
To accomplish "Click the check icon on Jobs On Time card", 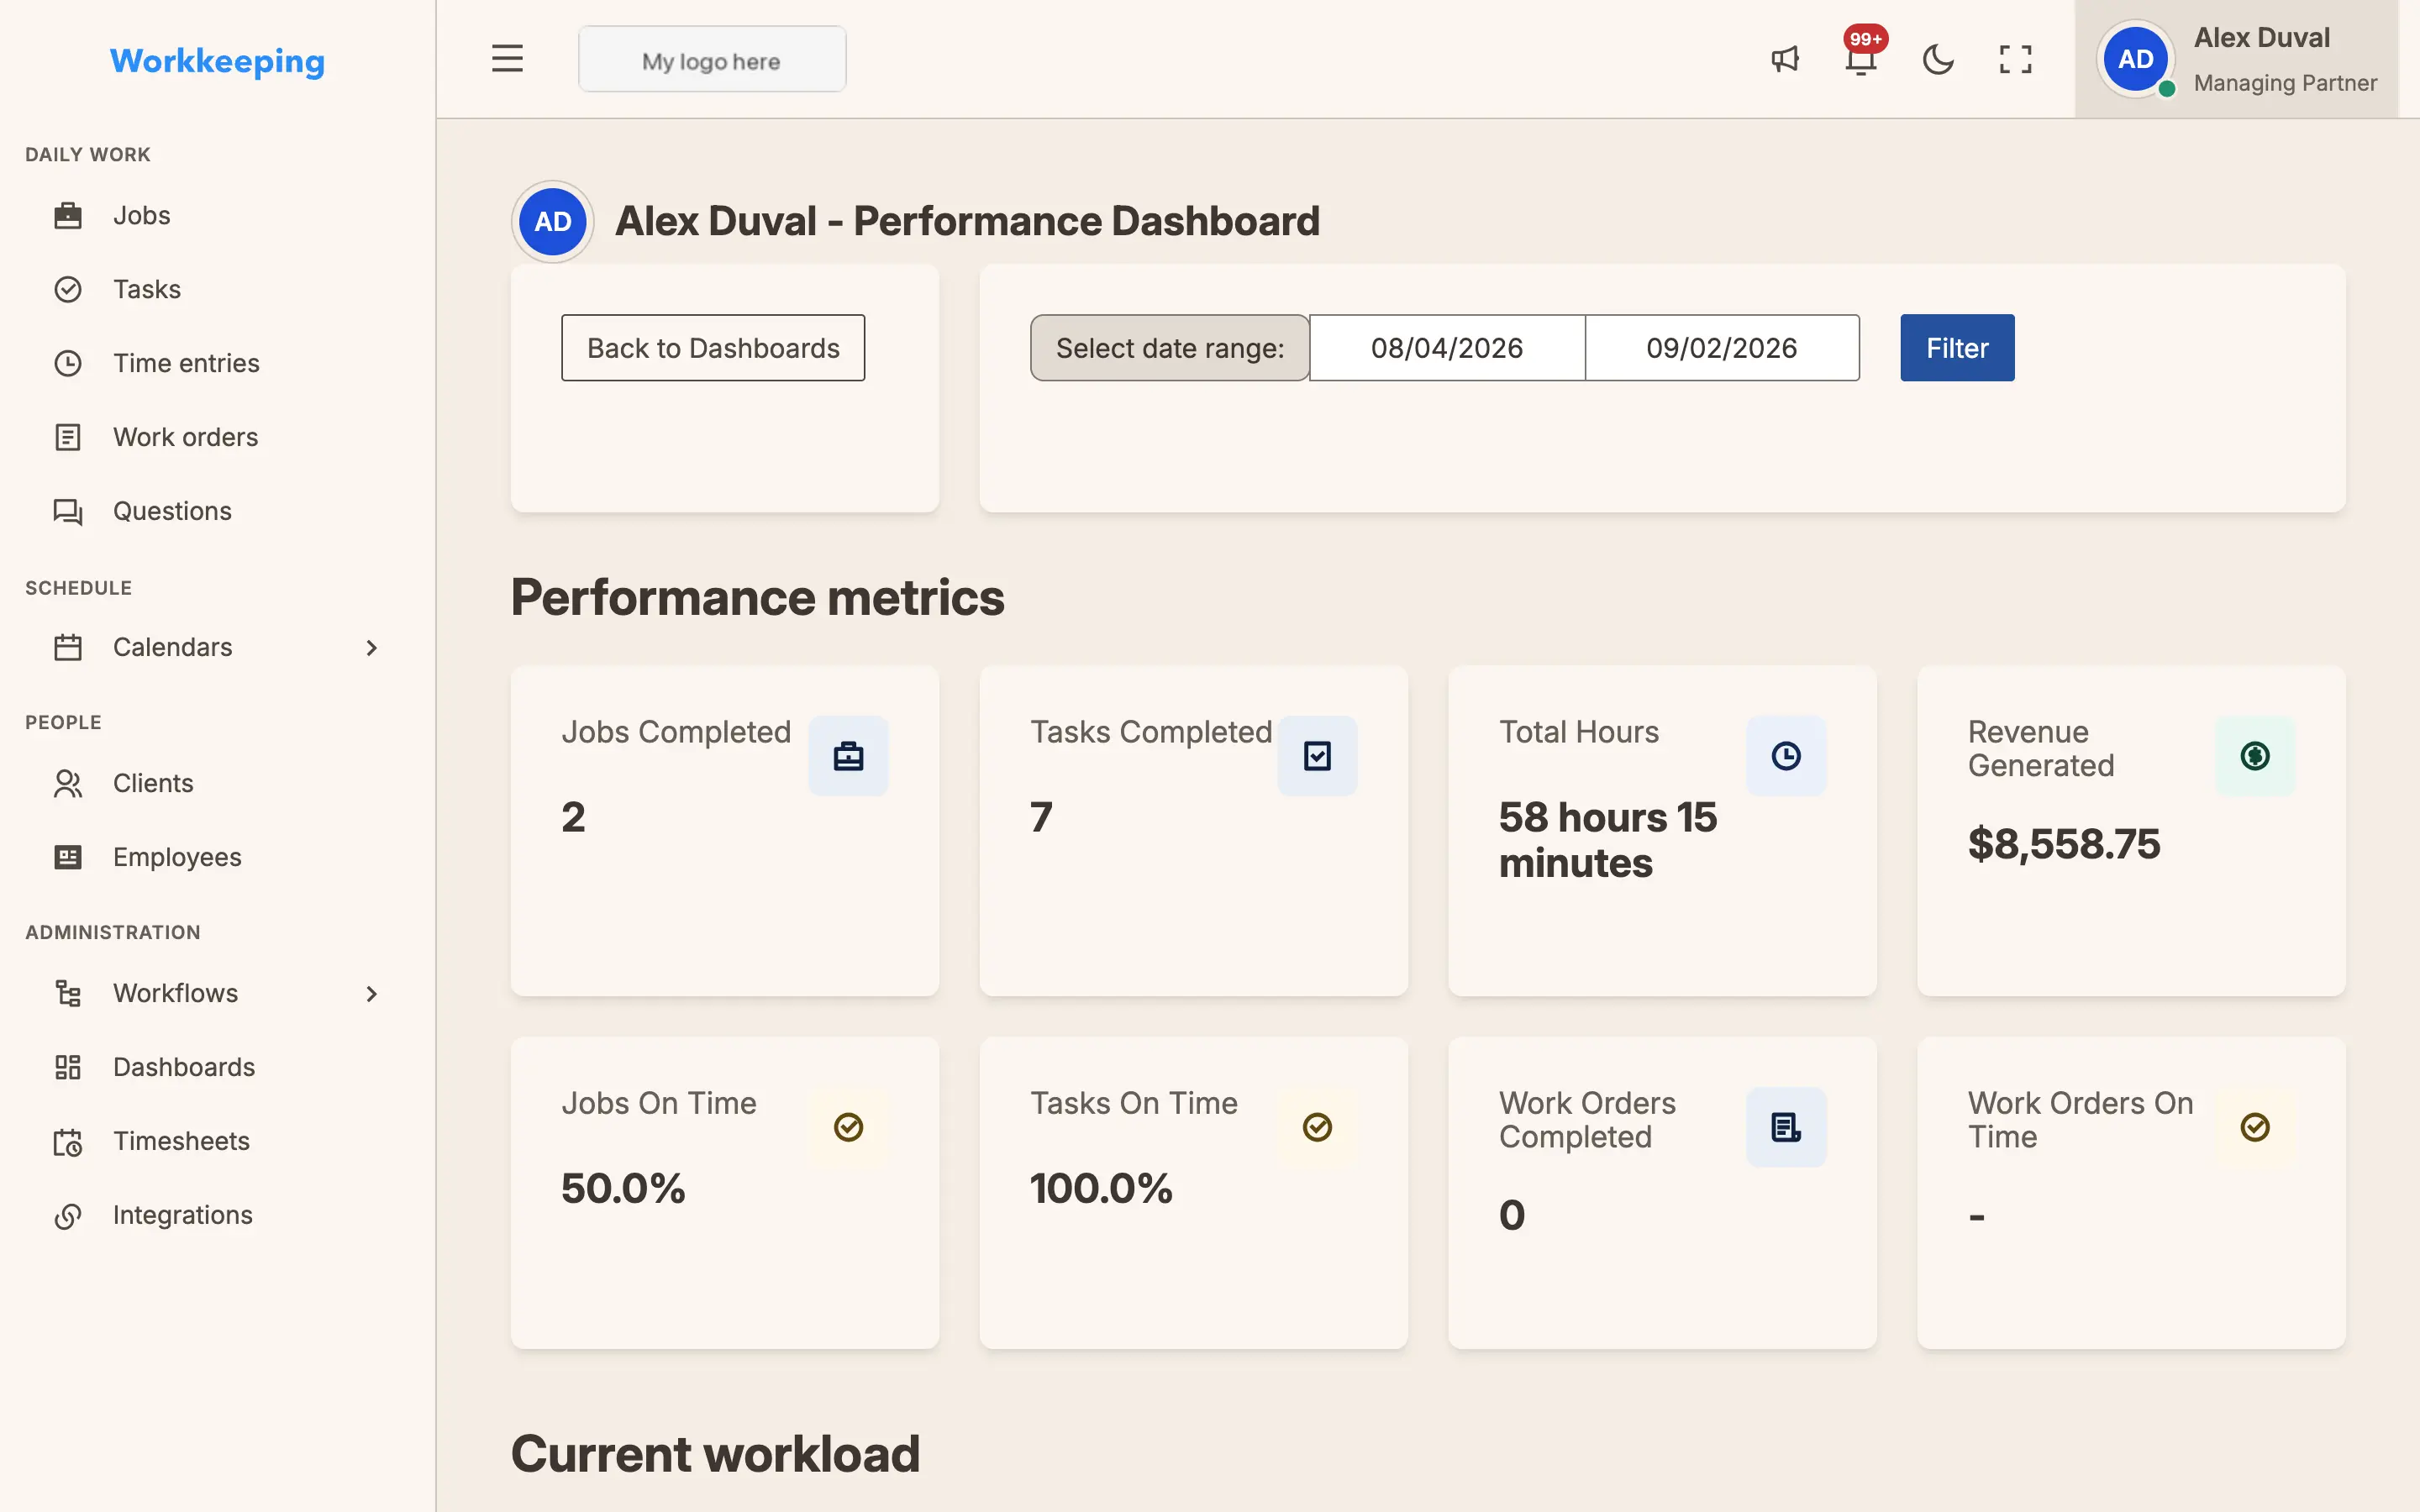I will (x=848, y=1127).
